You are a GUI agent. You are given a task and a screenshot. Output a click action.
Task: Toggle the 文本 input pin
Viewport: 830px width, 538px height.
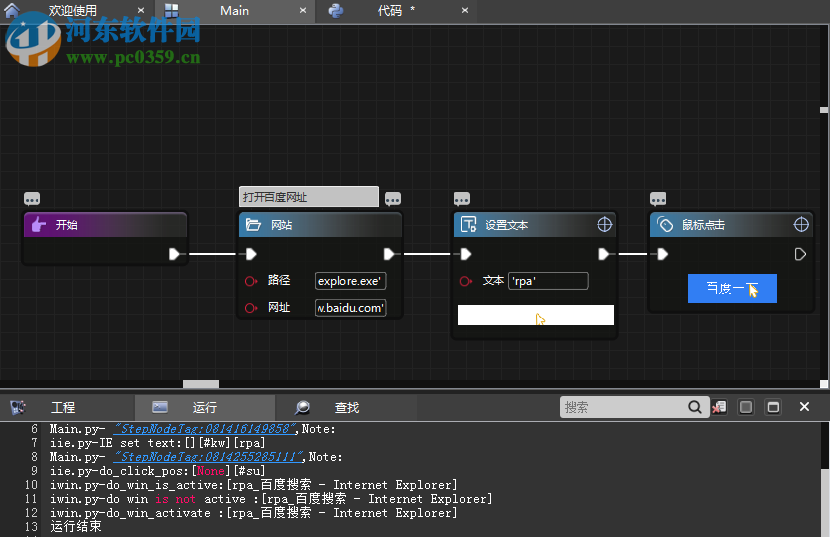click(465, 281)
